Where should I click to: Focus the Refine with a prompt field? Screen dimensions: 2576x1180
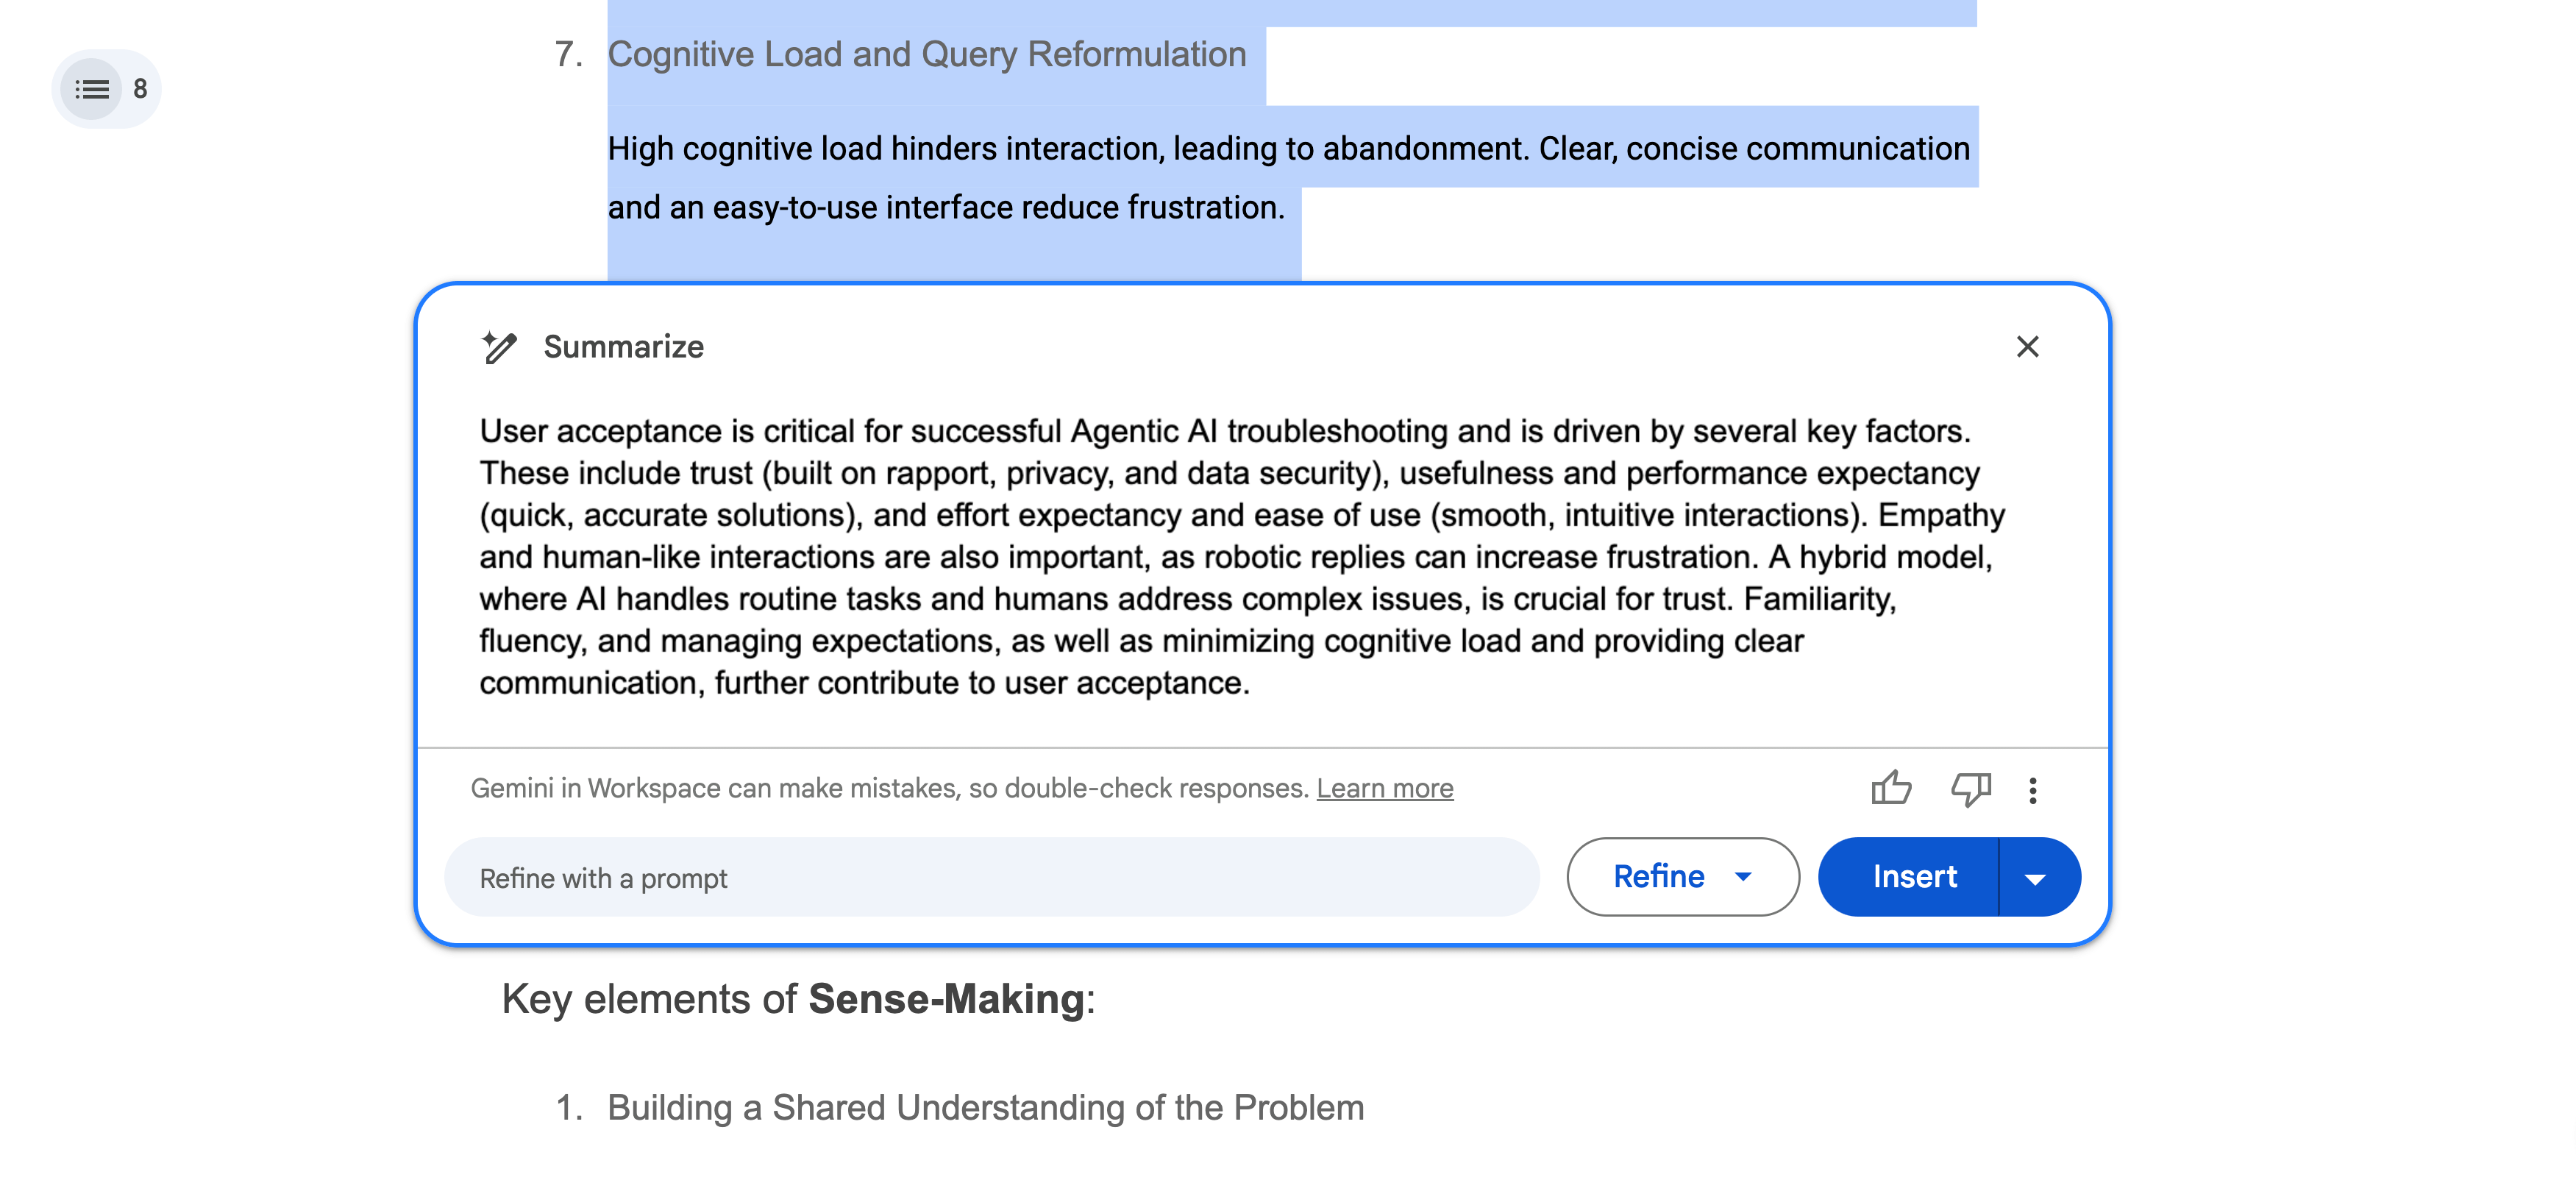click(990, 877)
